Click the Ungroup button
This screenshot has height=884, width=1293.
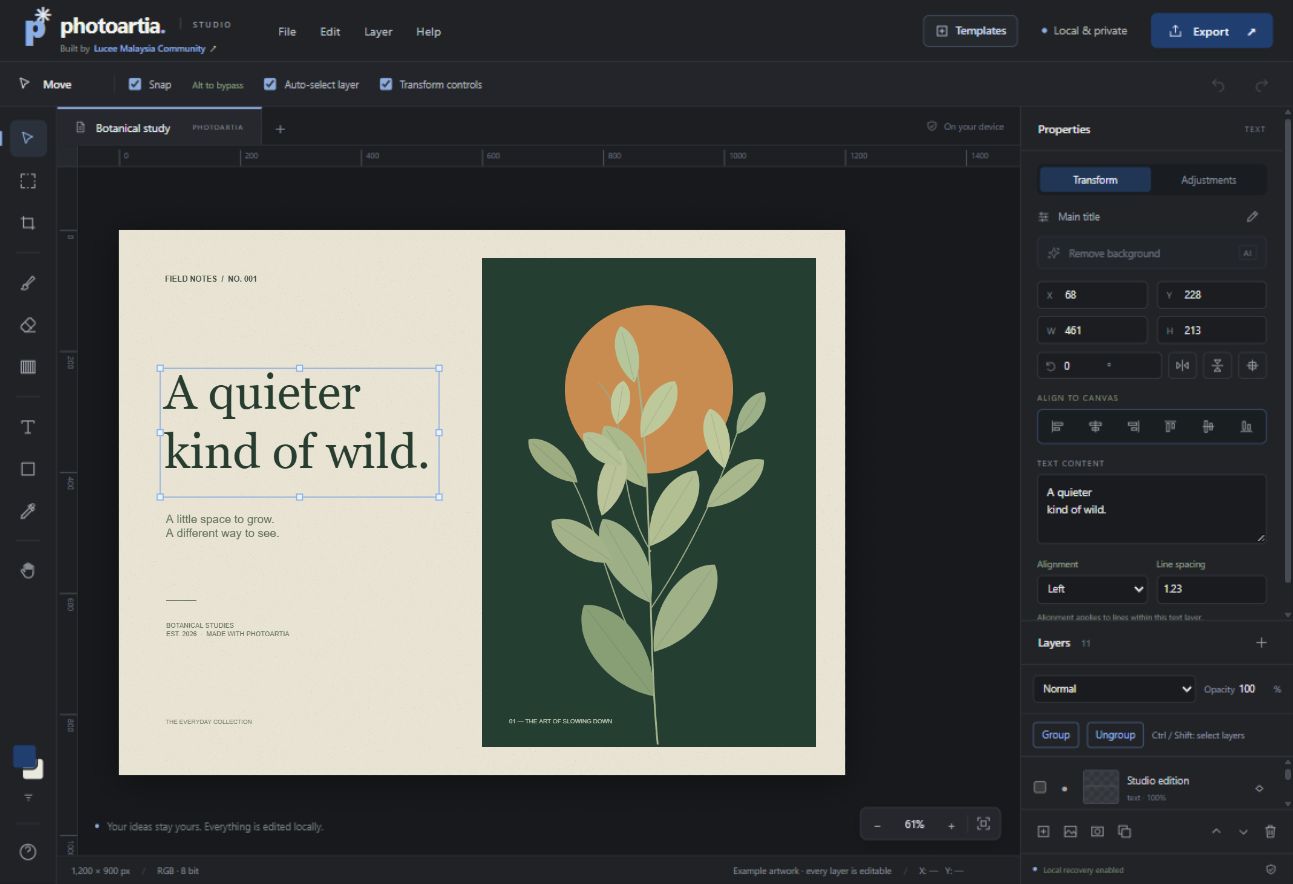(x=1115, y=735)
